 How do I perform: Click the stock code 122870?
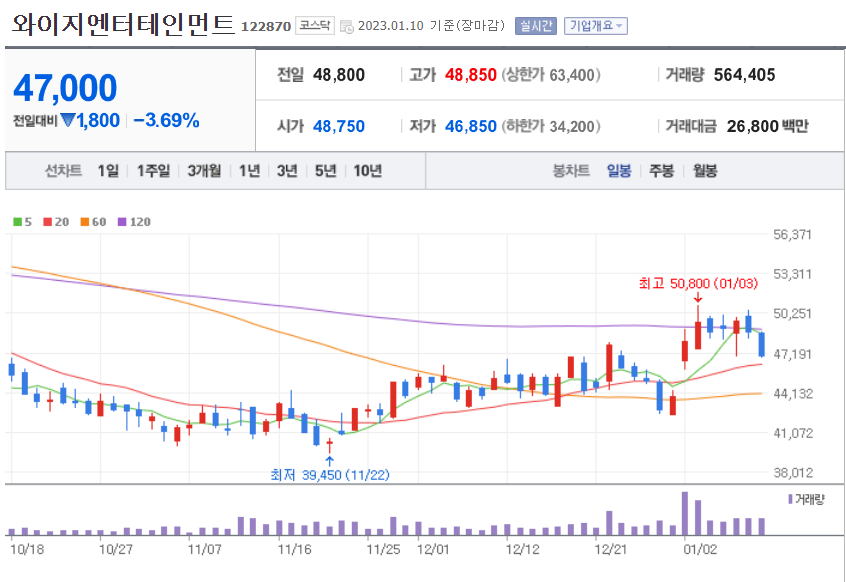266,26
